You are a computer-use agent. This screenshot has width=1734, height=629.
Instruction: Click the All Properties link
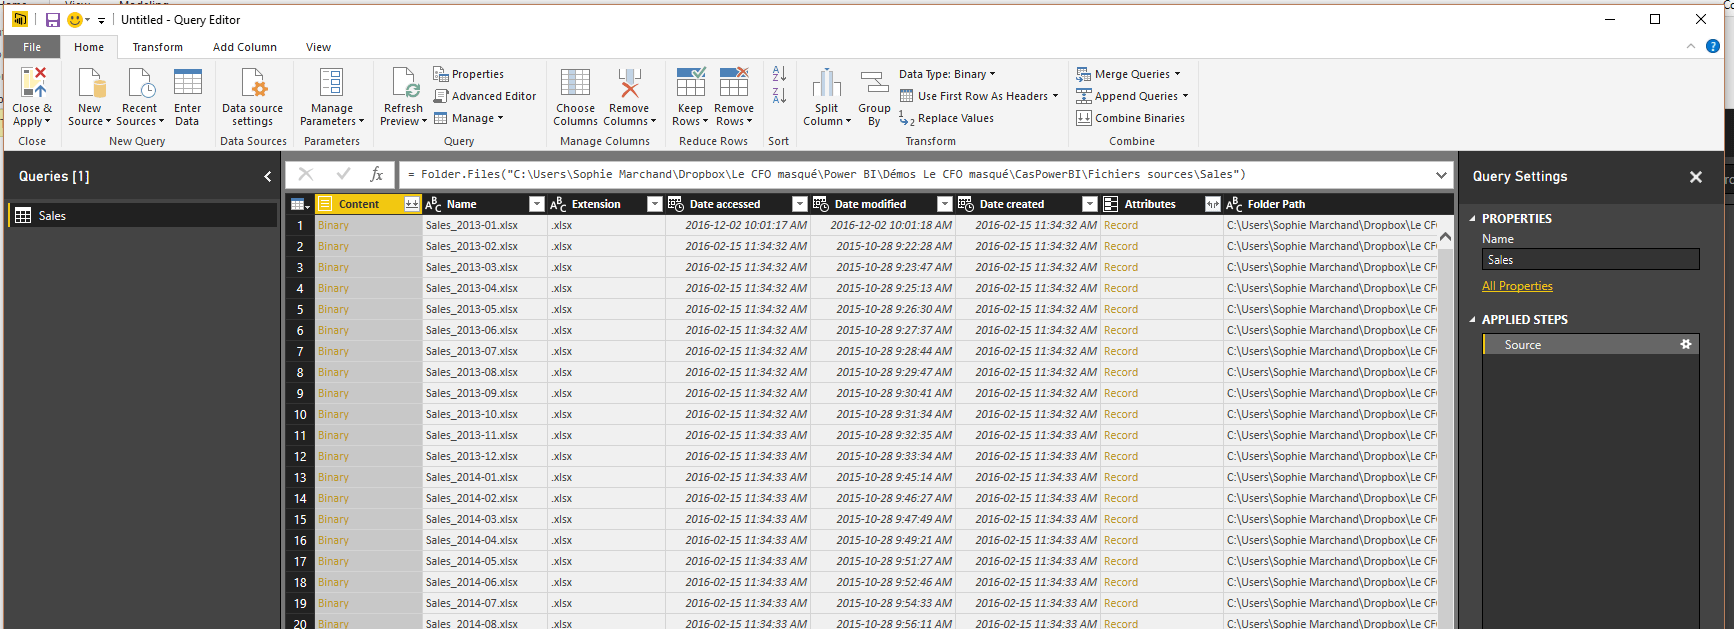click(x=1517, y=286)
